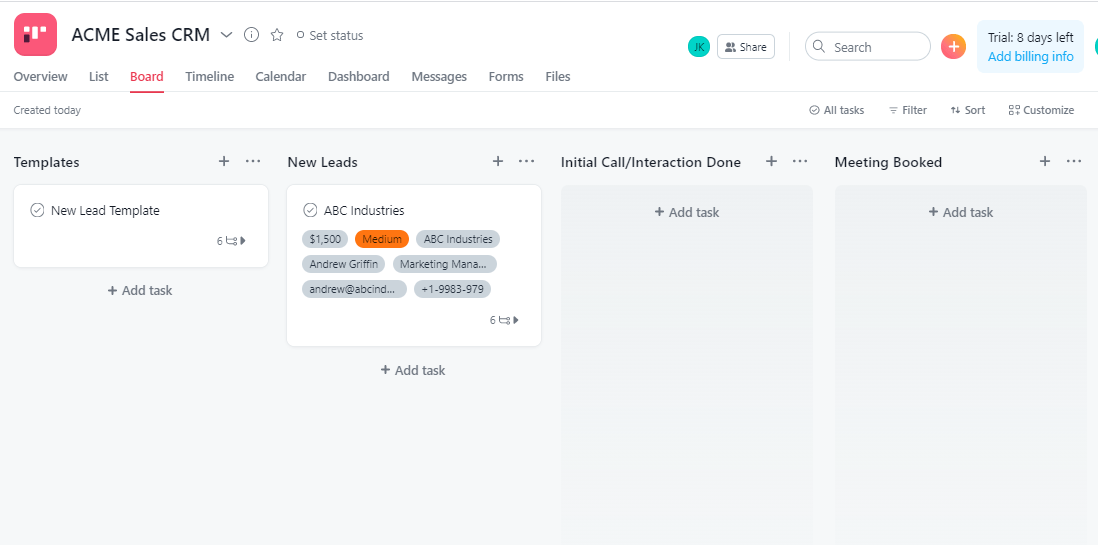Viewport: 1098px width, 545px height.
Task: Switch to the Timeline tab
Action: click(x=209, y=77)
